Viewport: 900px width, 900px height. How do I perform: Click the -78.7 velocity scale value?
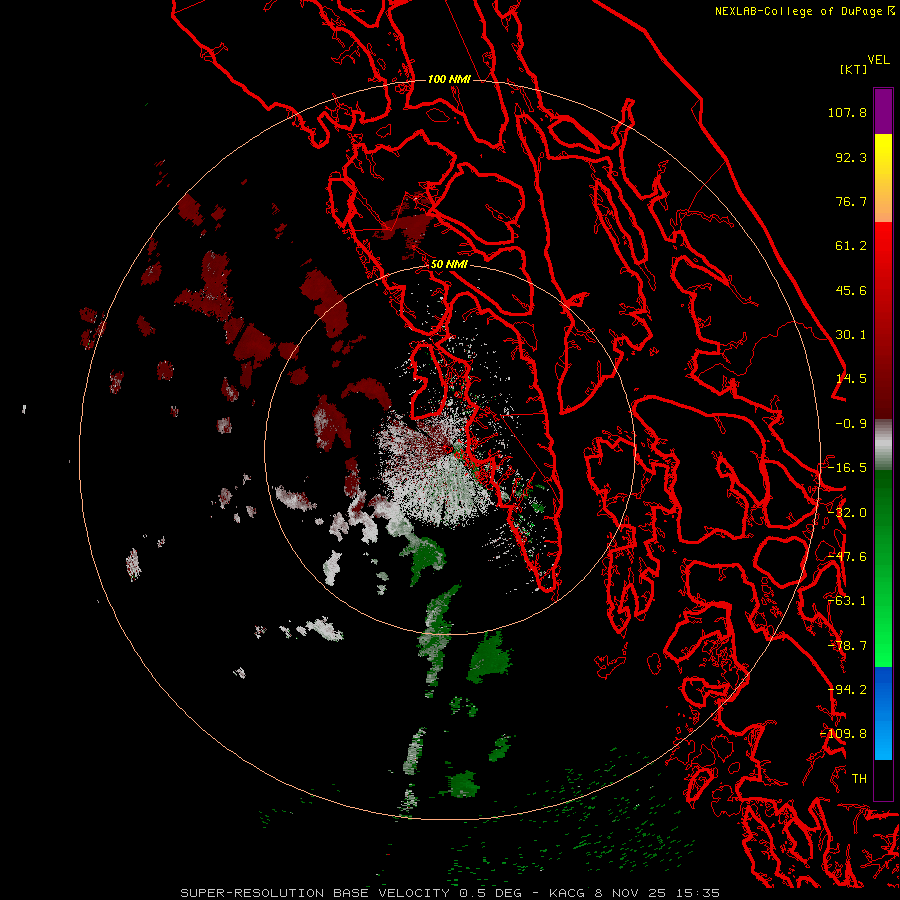point(847,646)
